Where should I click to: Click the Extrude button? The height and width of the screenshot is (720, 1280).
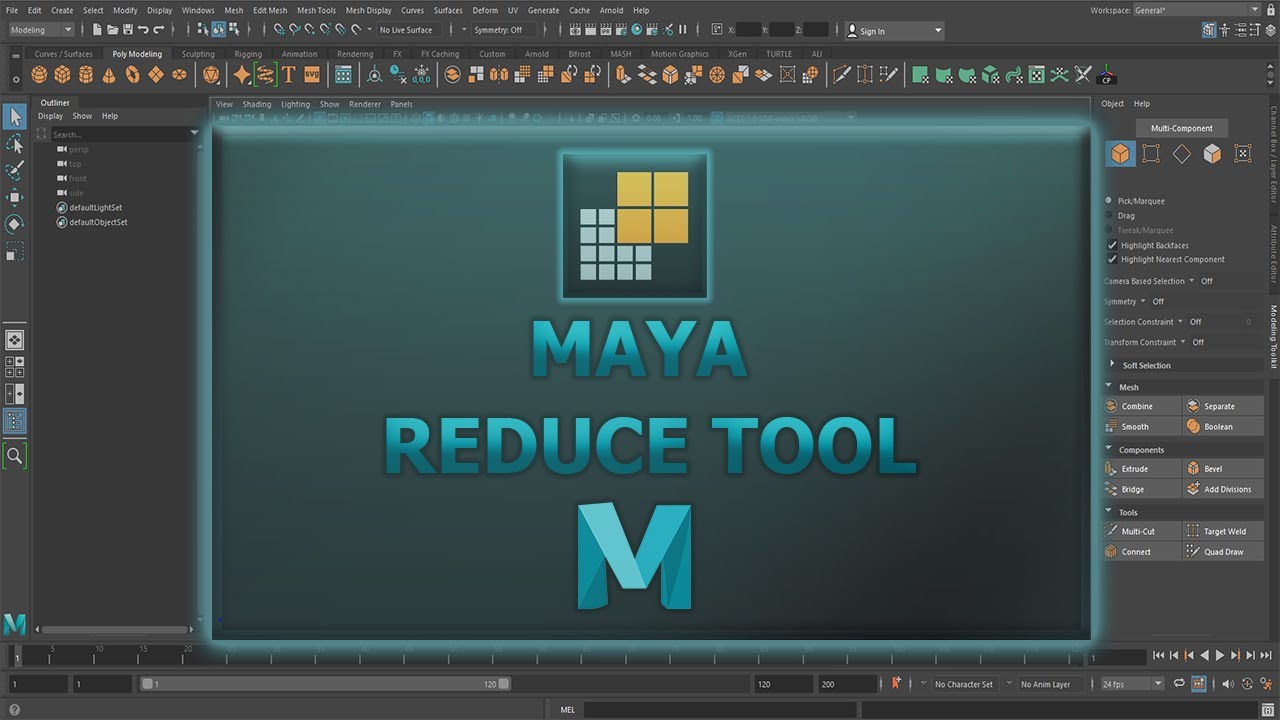tap(1142, 468)
